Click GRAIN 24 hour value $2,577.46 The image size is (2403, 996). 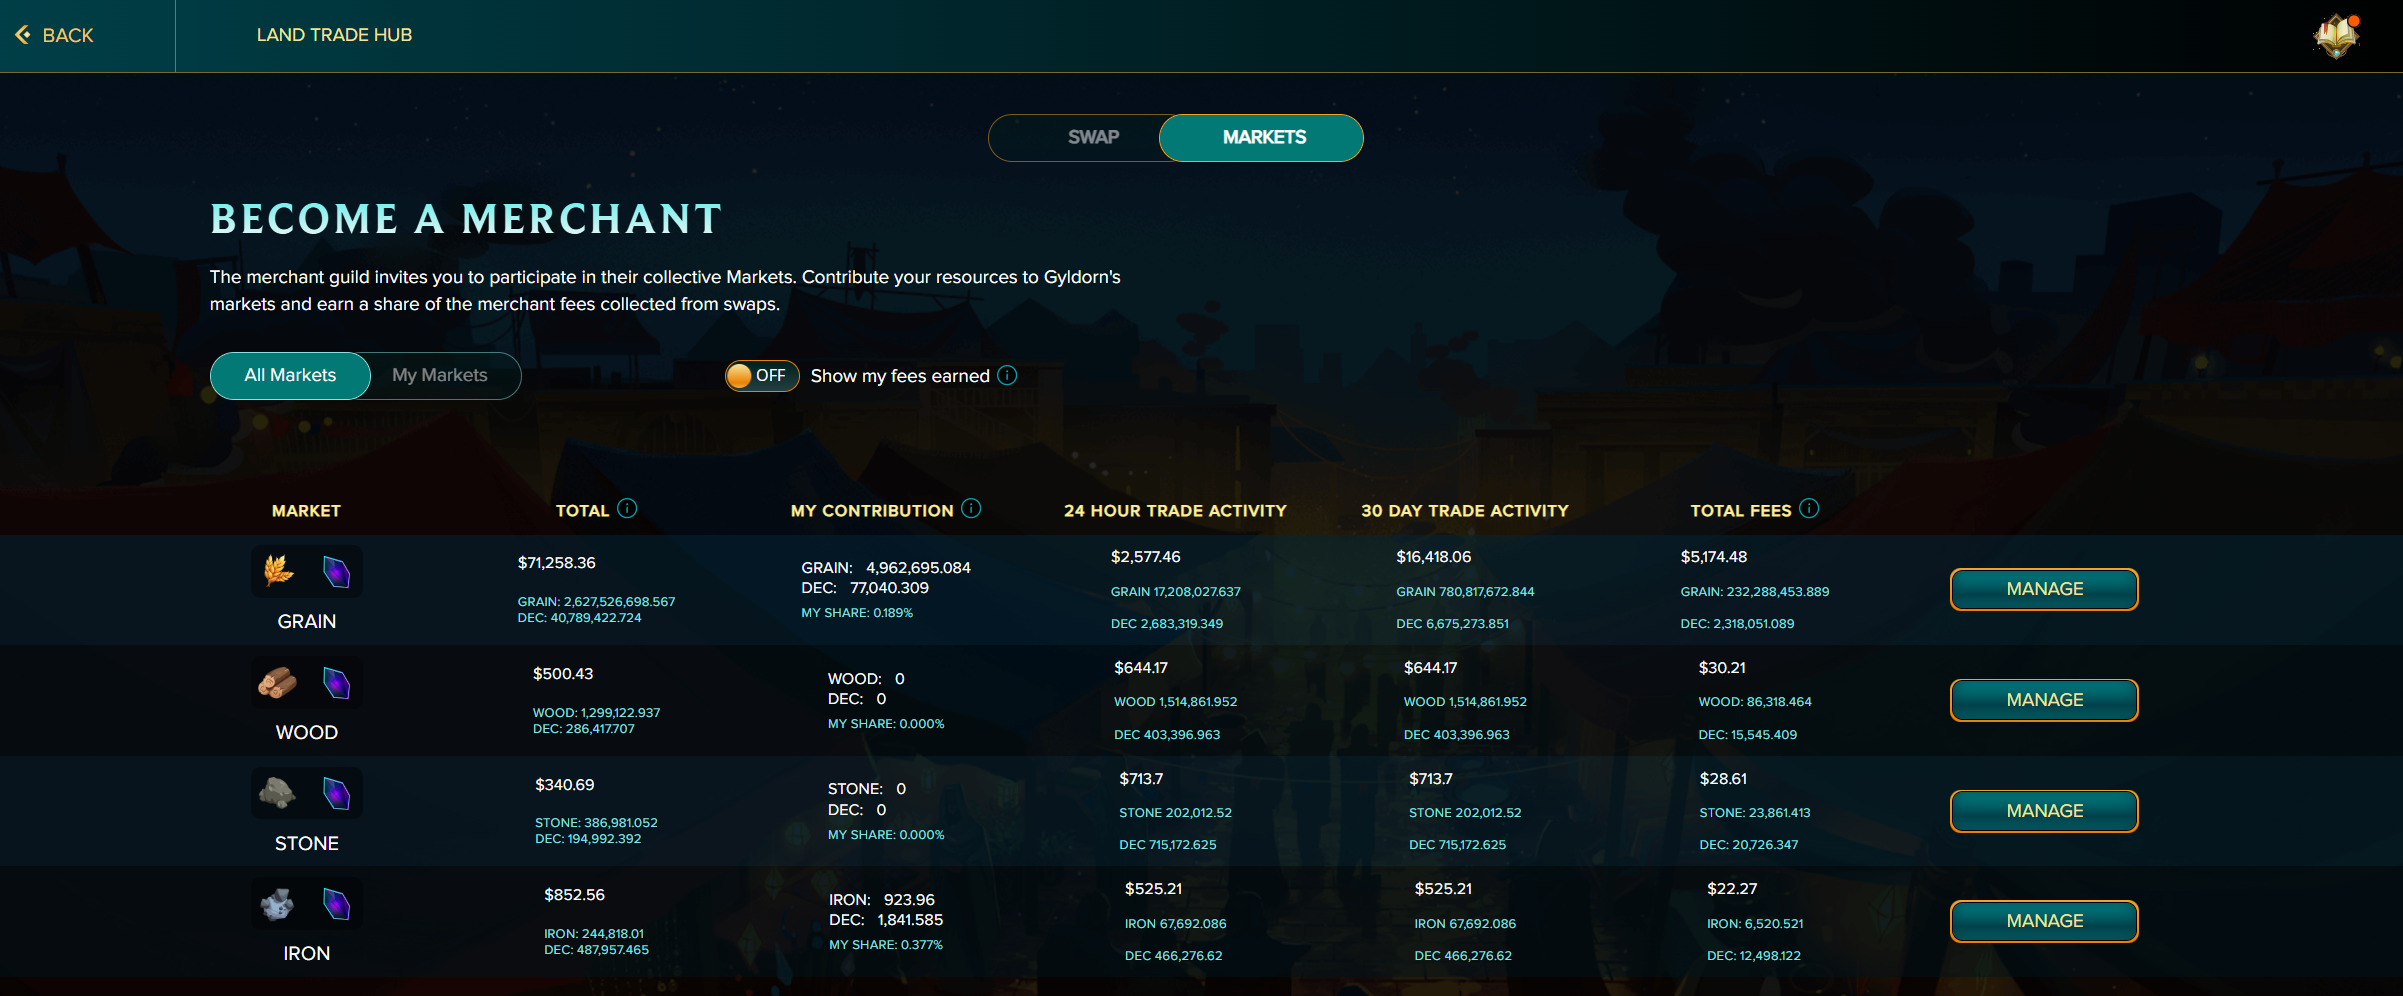point(1145,557)
